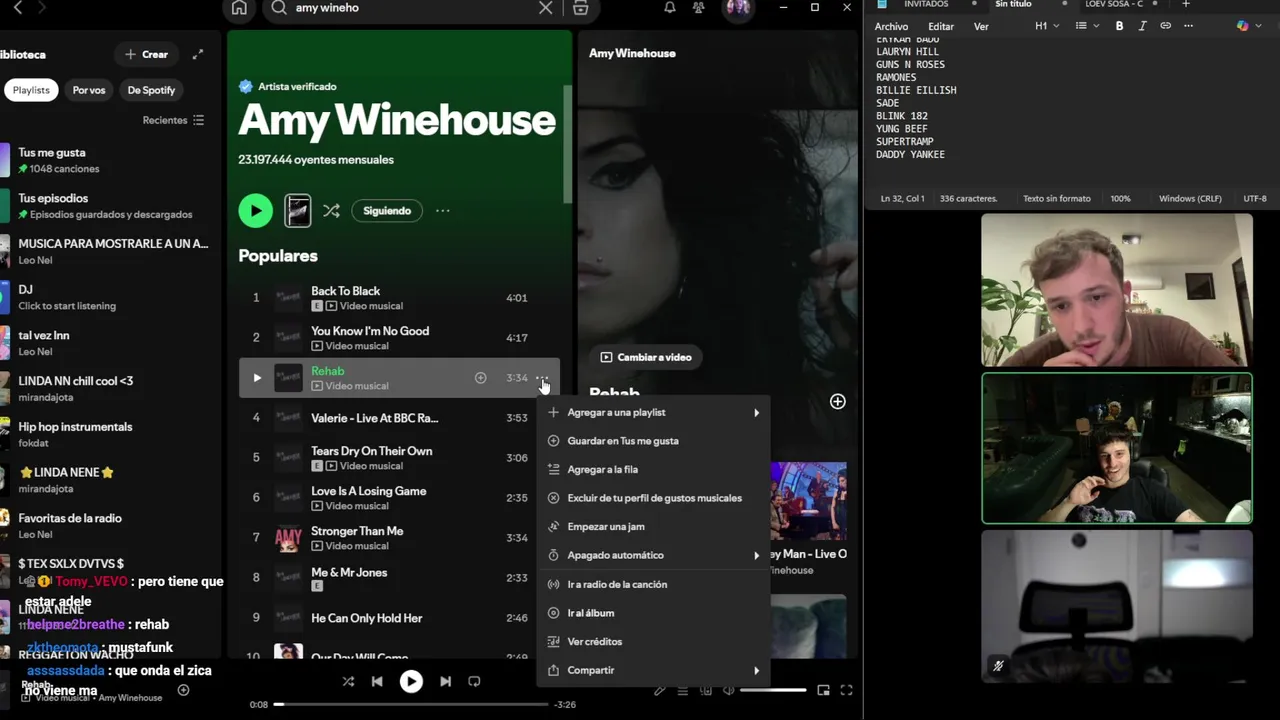The width and height of the screenshot is (1280, 720).
Task: Click the Recientes list view icon
Action: point(198,120)
